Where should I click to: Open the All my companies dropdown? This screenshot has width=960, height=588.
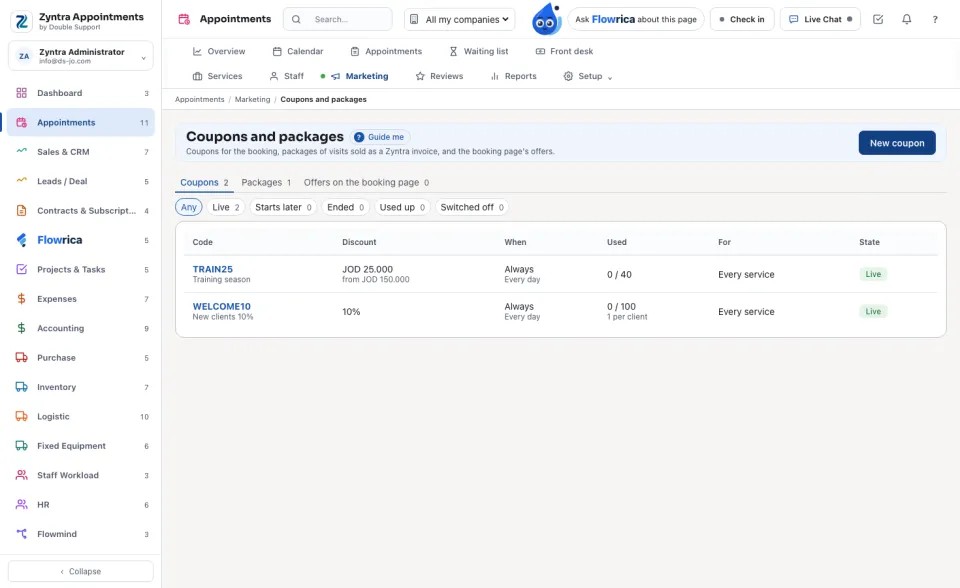coord(460,20)
